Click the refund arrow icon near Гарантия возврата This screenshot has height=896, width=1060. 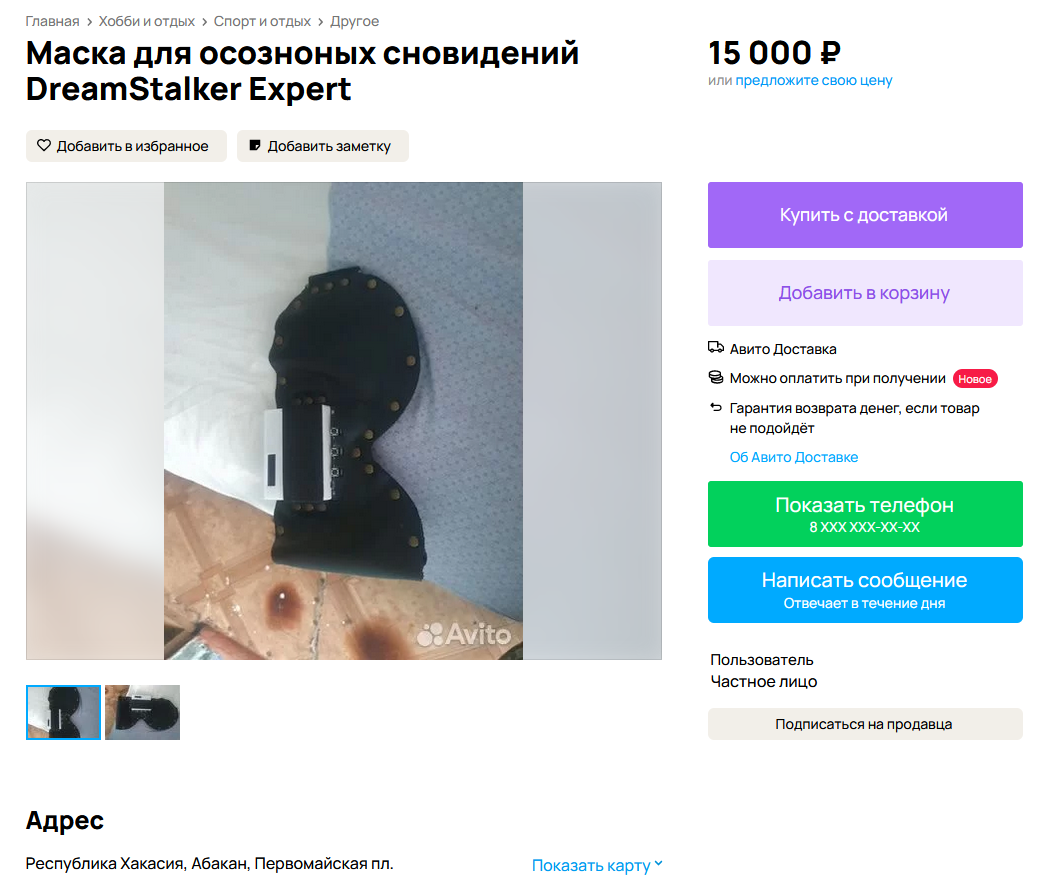pyautogui.click(x=716, y=407)
